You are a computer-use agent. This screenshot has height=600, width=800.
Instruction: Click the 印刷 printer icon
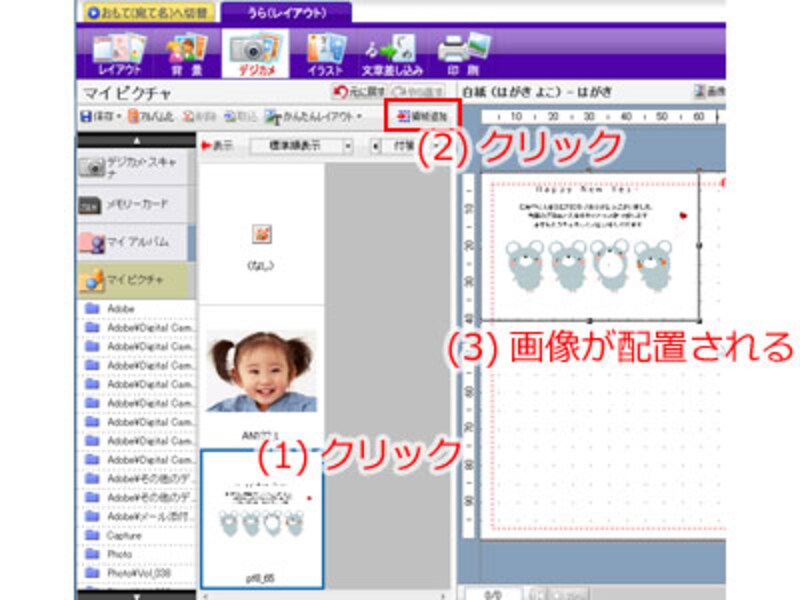(463, 54)
